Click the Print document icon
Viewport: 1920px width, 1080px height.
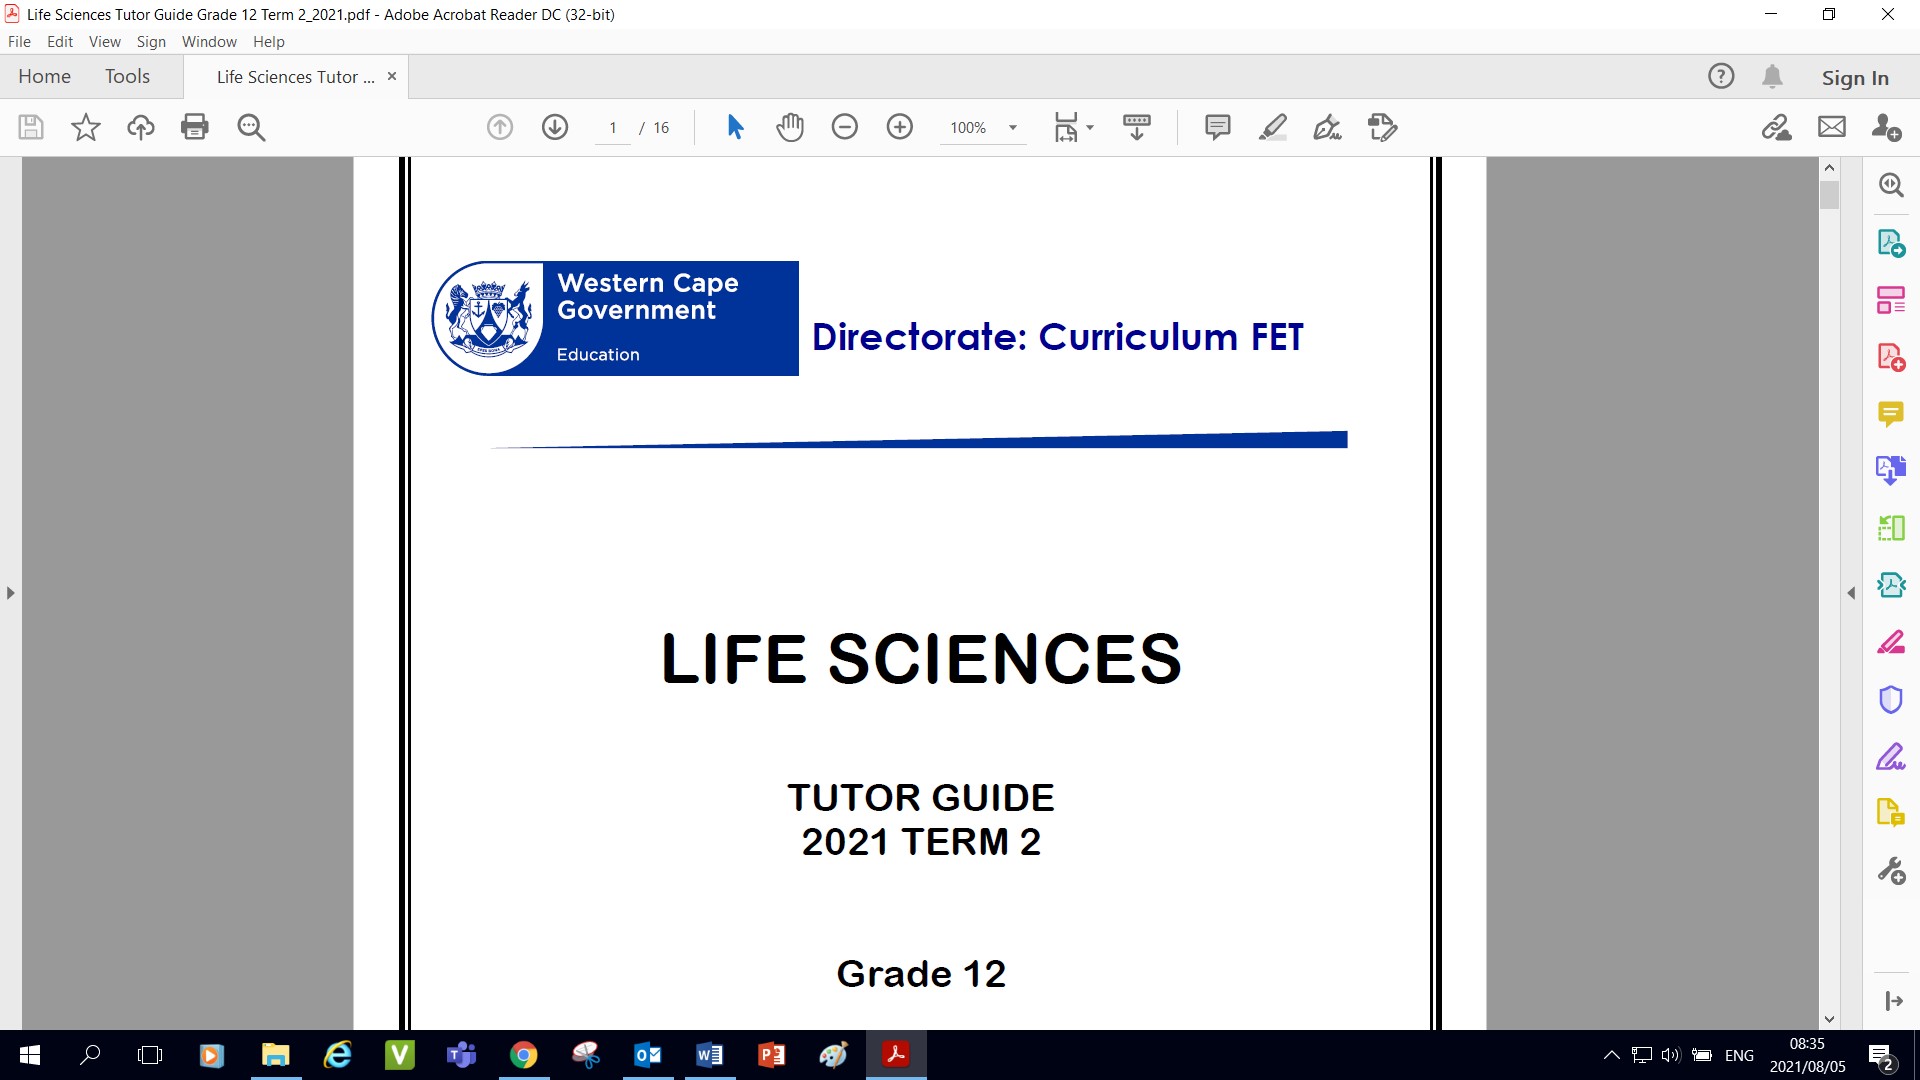[x=195, y=127]
